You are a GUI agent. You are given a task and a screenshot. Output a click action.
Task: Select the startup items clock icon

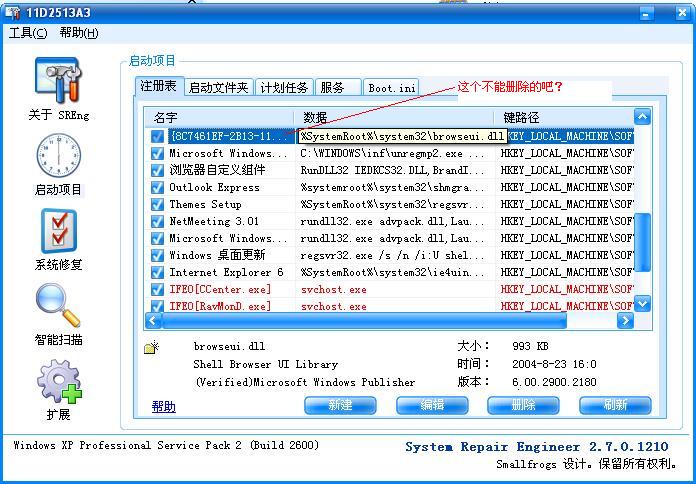[x=59, y=155]
